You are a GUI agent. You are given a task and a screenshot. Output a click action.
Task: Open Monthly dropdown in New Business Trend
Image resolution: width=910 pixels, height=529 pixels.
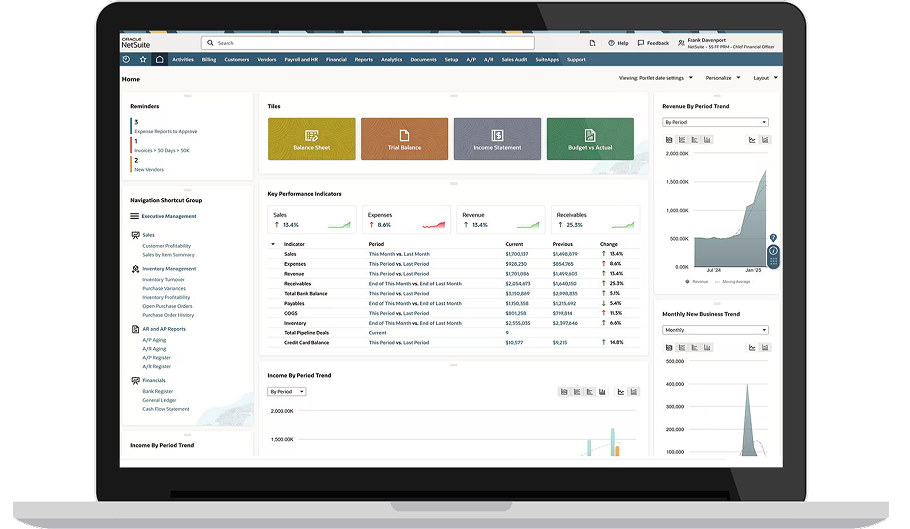[x=715, y=330]
